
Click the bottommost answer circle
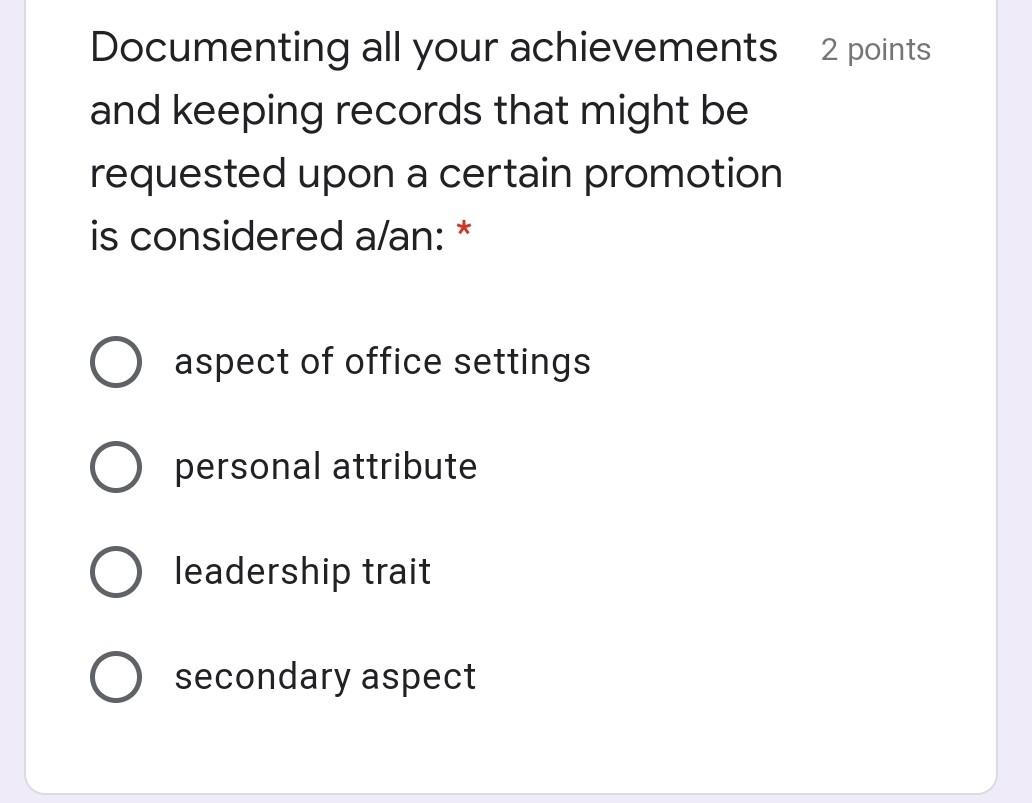[x=115, y=676]
